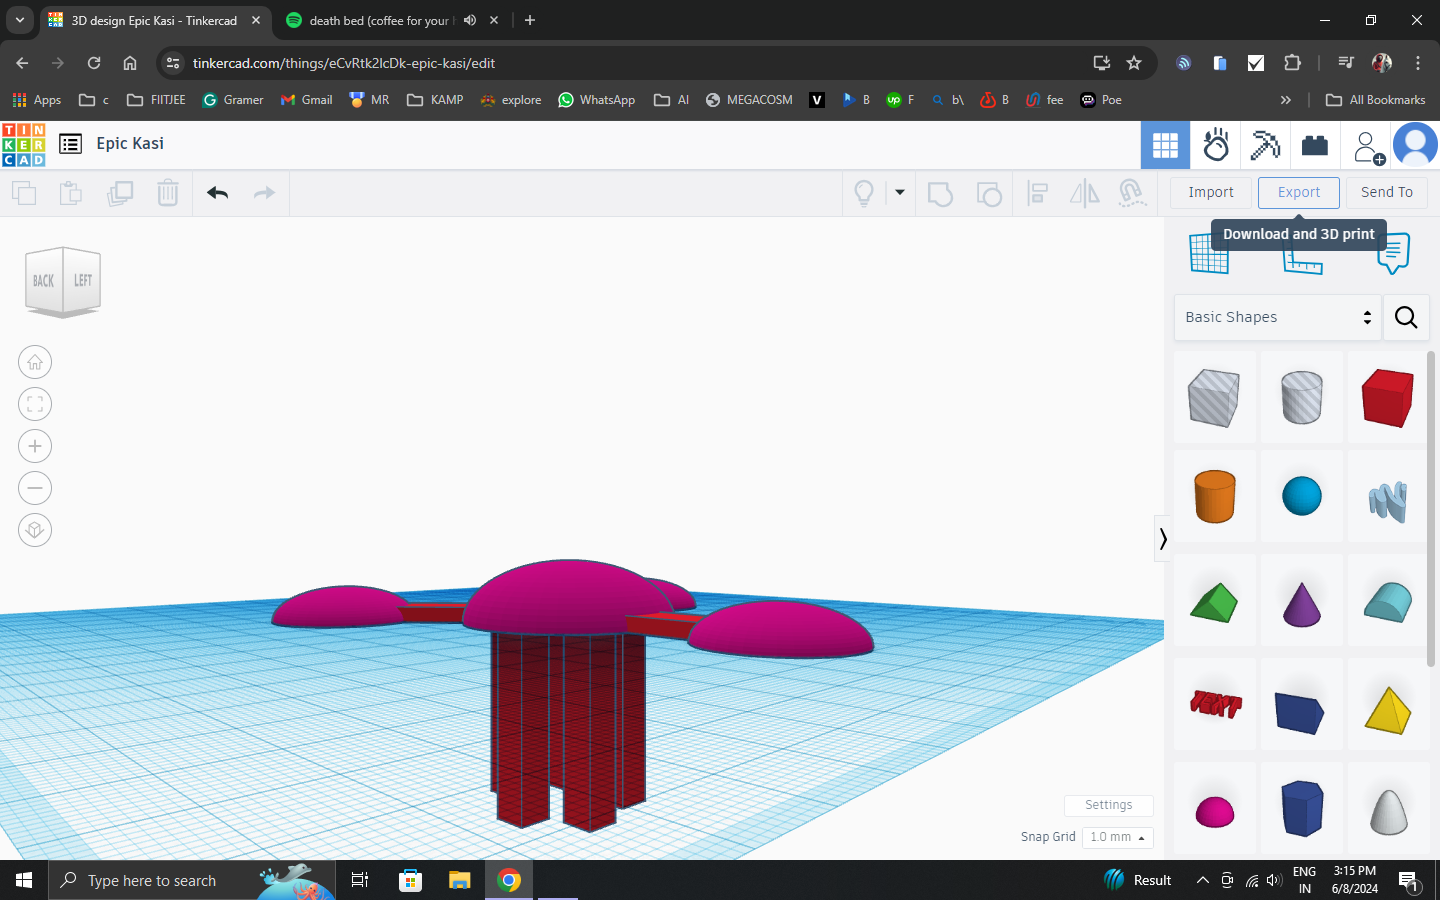Click the Ungroup shapes icon

[989, 193]
